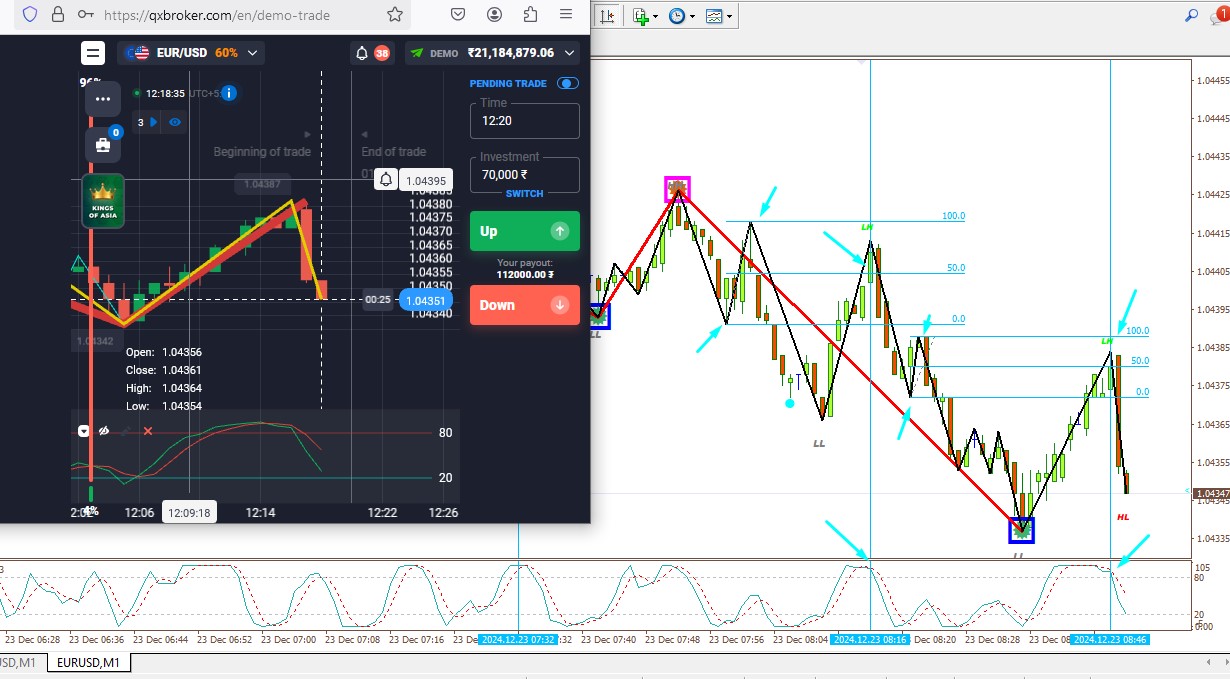Image resolution: width=1230 pixels, height=679 pixels.
Task: Open the EUR/USD 60% asset selector
Action: pos(190,53)
